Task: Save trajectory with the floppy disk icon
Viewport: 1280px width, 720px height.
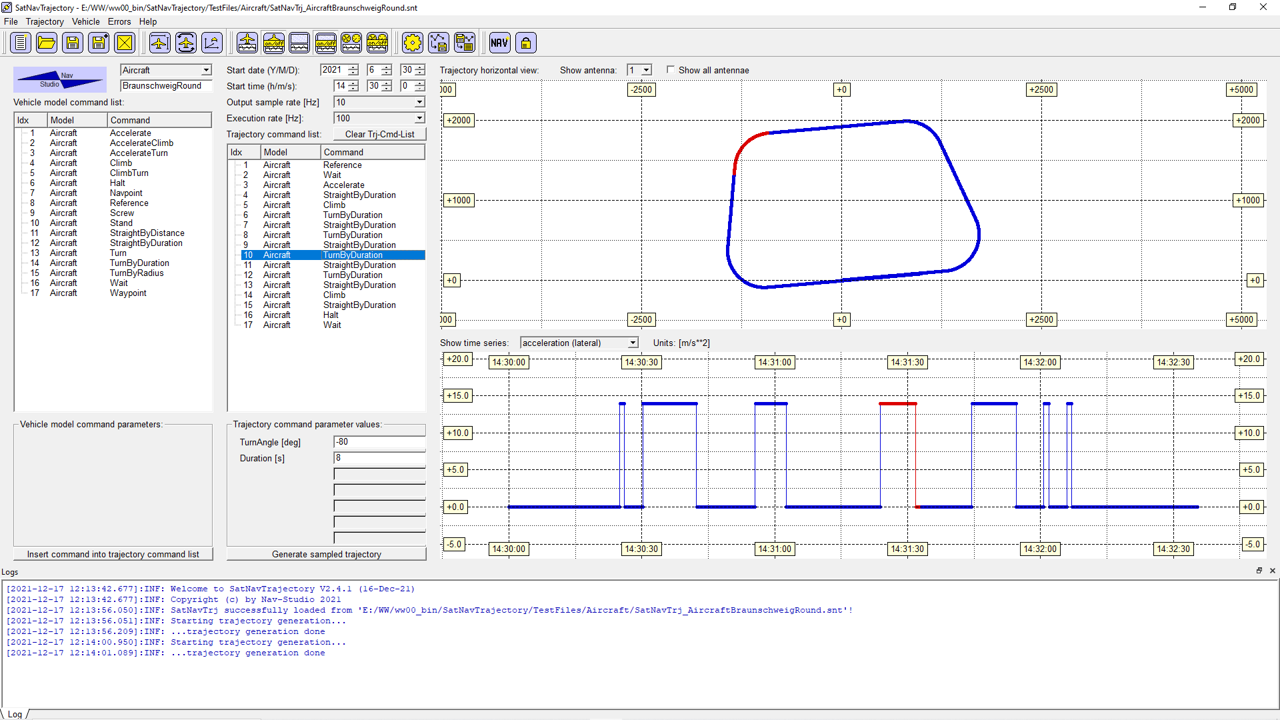Action: click(x=72, y=42)
